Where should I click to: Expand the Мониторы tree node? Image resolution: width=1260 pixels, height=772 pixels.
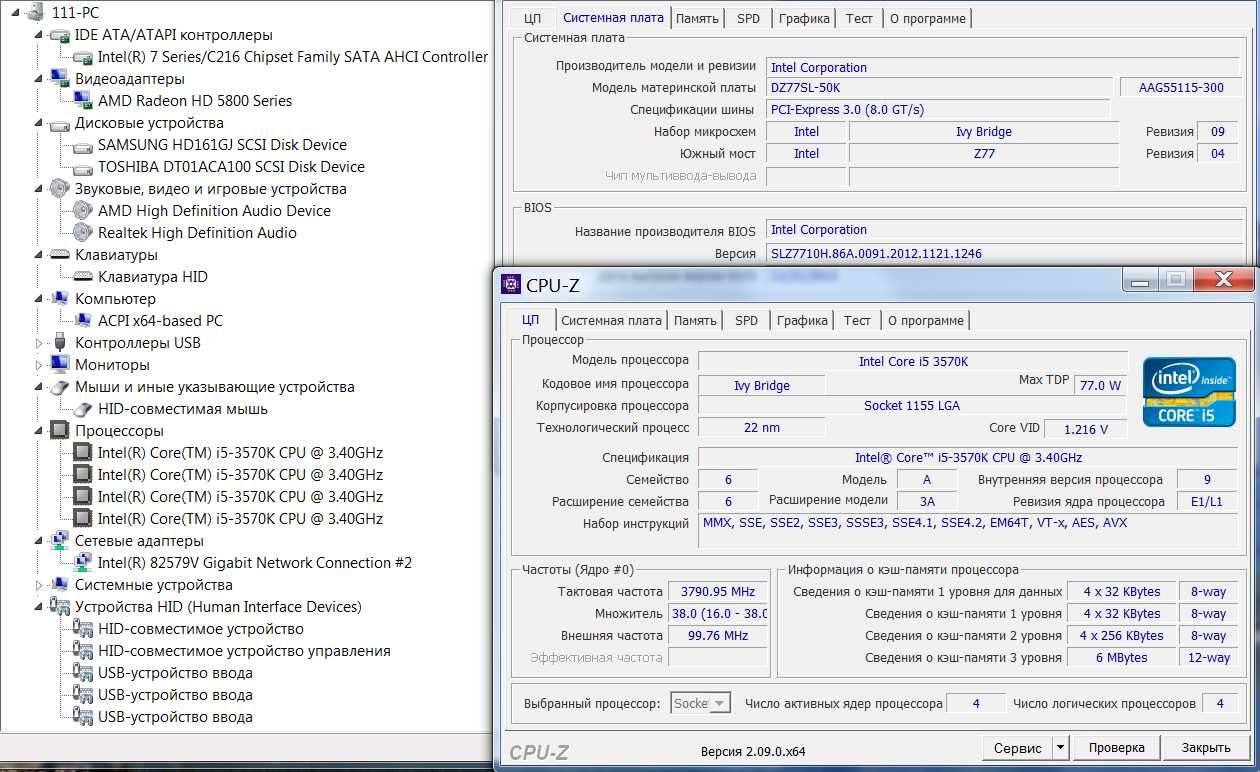[x=40, y=365]
